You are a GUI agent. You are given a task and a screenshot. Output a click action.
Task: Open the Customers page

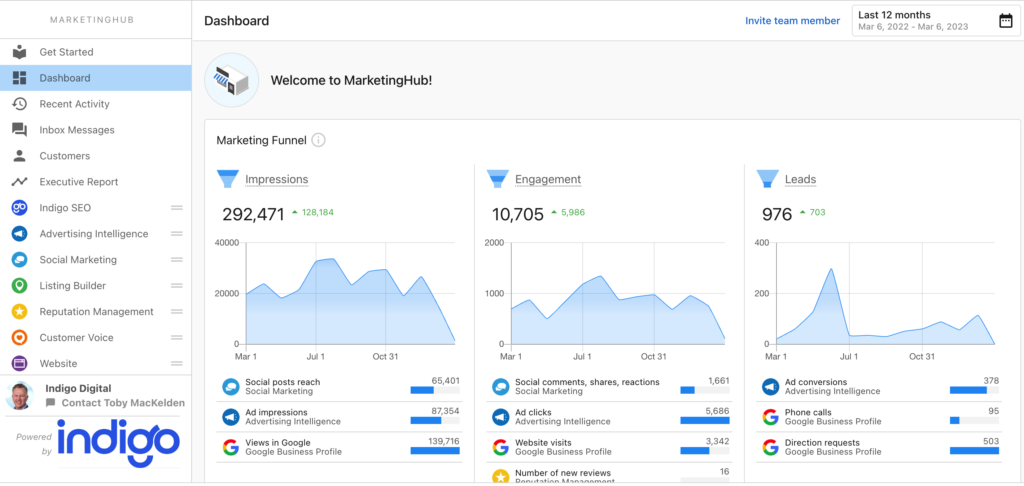coord(95,156)
